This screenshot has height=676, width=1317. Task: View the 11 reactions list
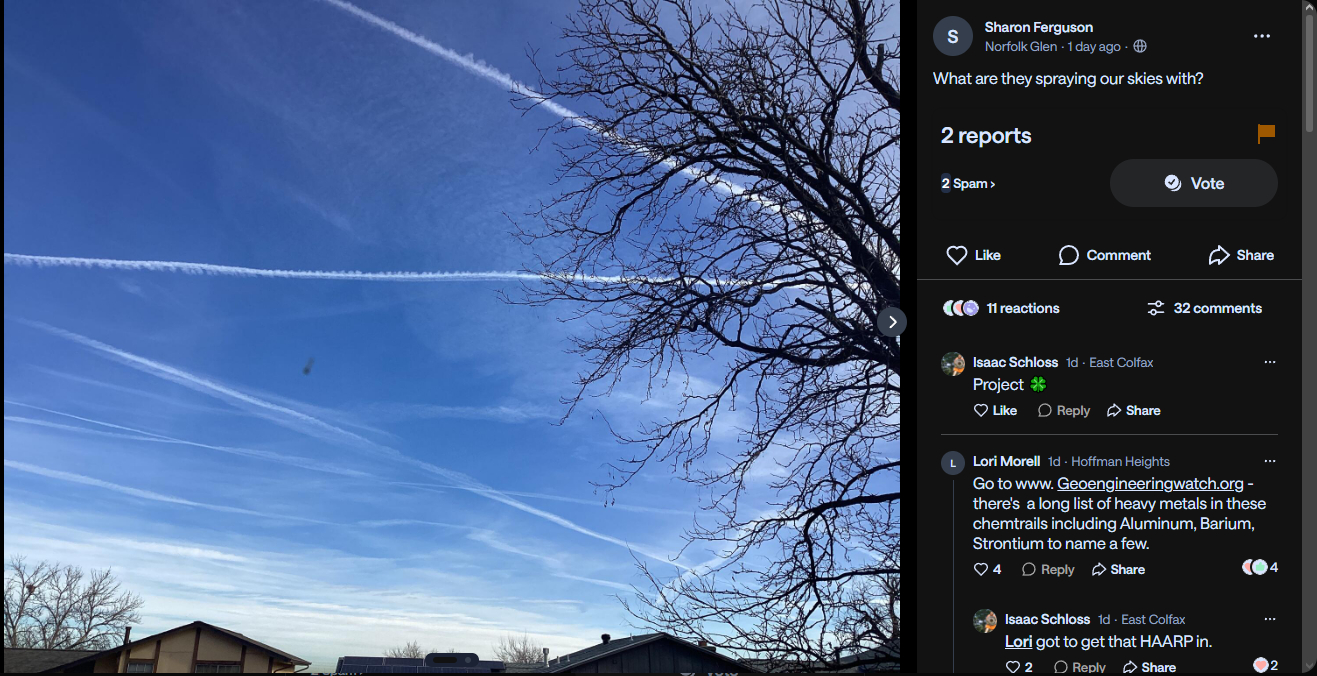(1001, 308)
